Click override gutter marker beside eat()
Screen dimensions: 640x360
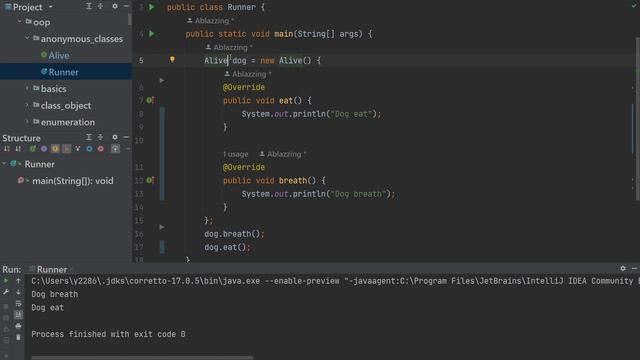click(x=150, y=100)
